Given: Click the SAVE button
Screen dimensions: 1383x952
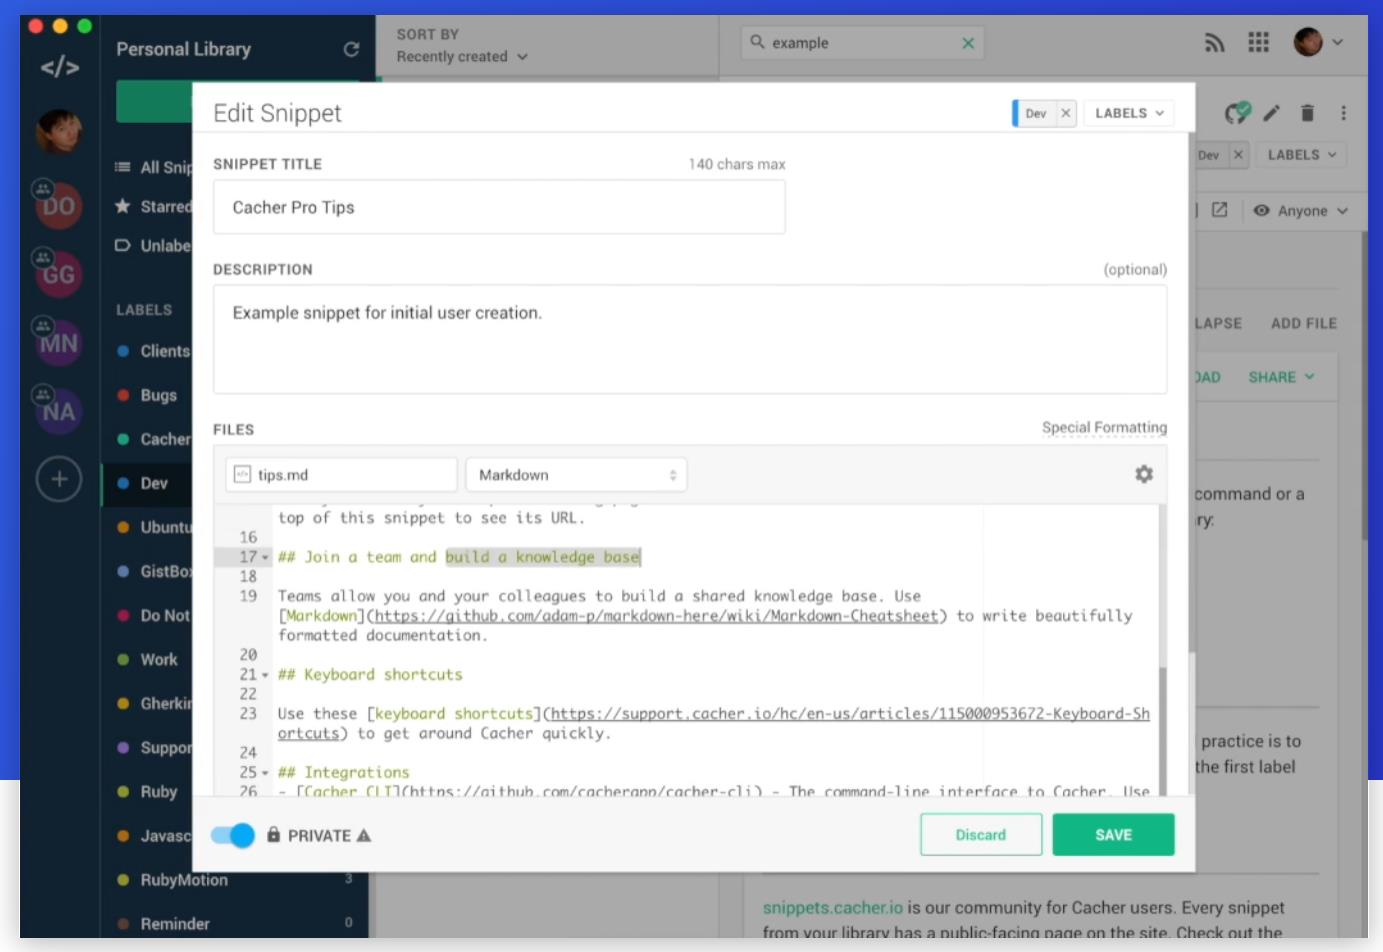Looking at the screenshot, I should coord(1113,835).
